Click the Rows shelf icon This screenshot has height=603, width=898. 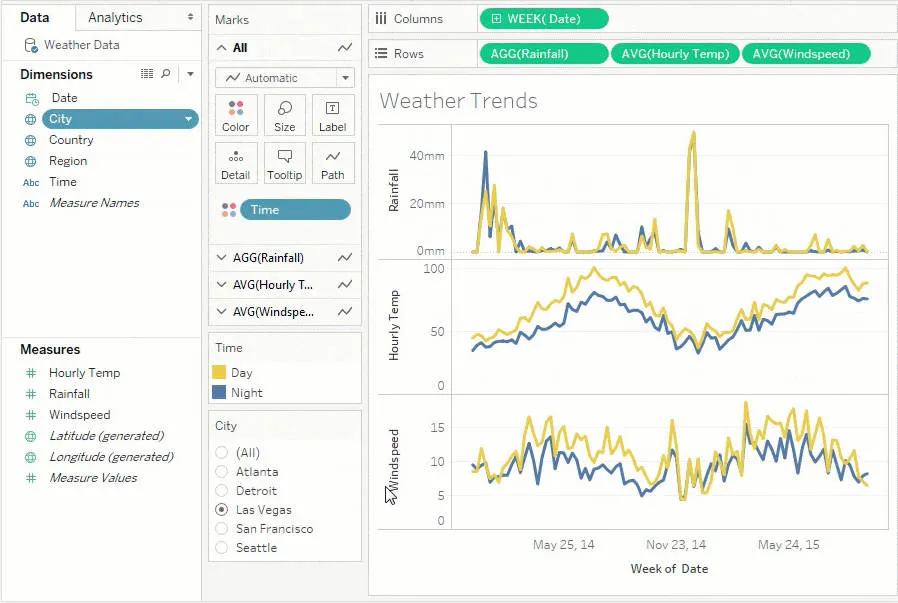(x=381, y=54)
